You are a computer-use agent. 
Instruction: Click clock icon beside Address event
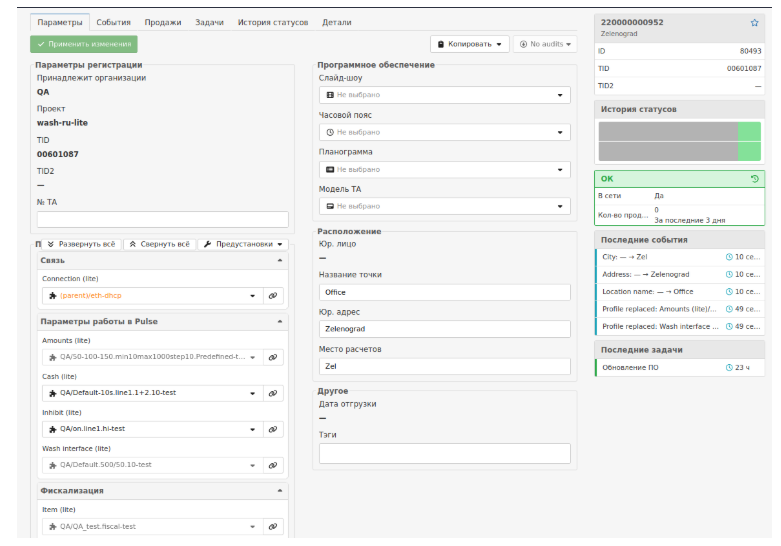729,274
